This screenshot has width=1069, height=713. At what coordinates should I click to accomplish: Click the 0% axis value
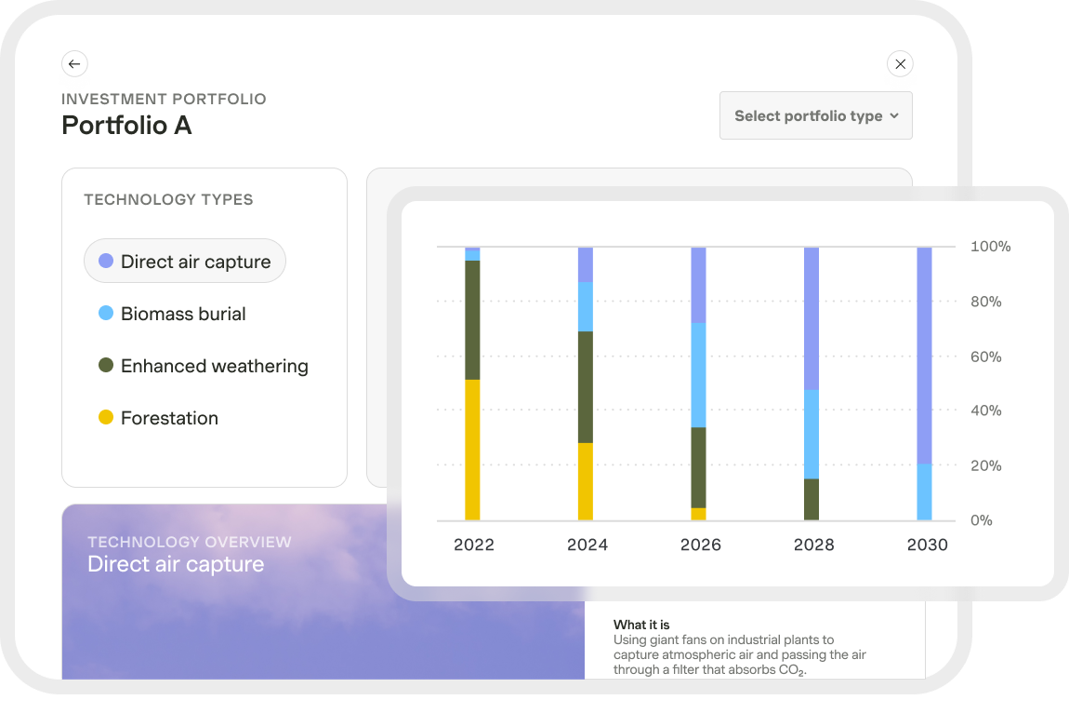point(981,520)
